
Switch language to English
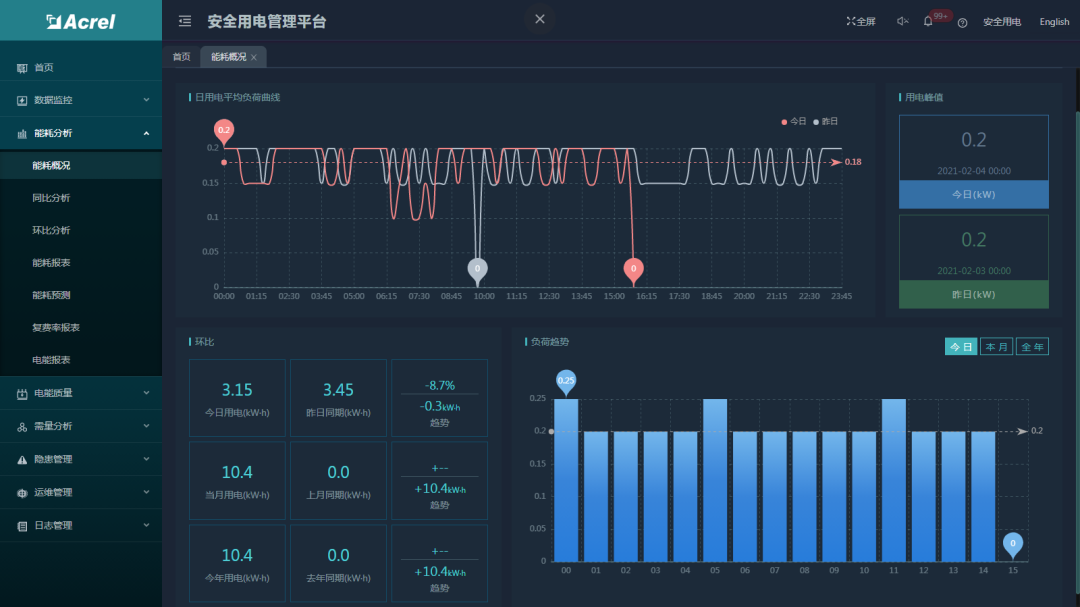(x=1054, y=22)
